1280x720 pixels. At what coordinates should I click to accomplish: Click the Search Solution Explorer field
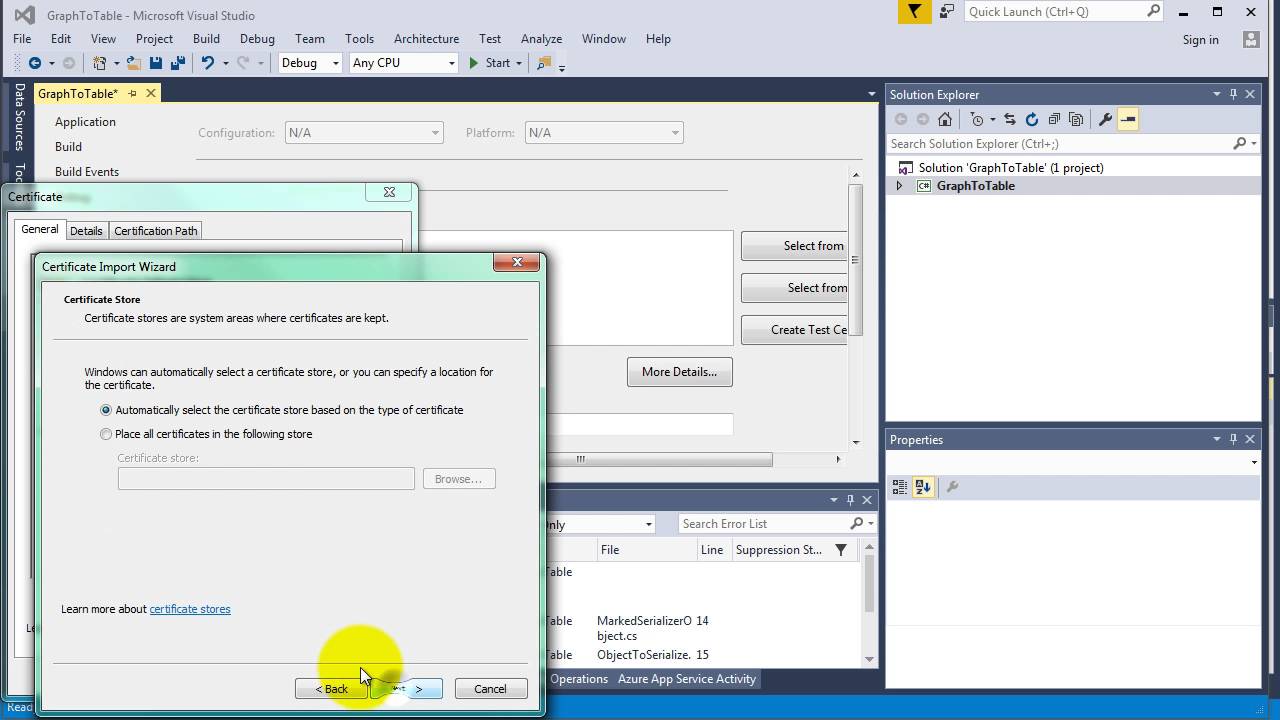click(1060, 144)
